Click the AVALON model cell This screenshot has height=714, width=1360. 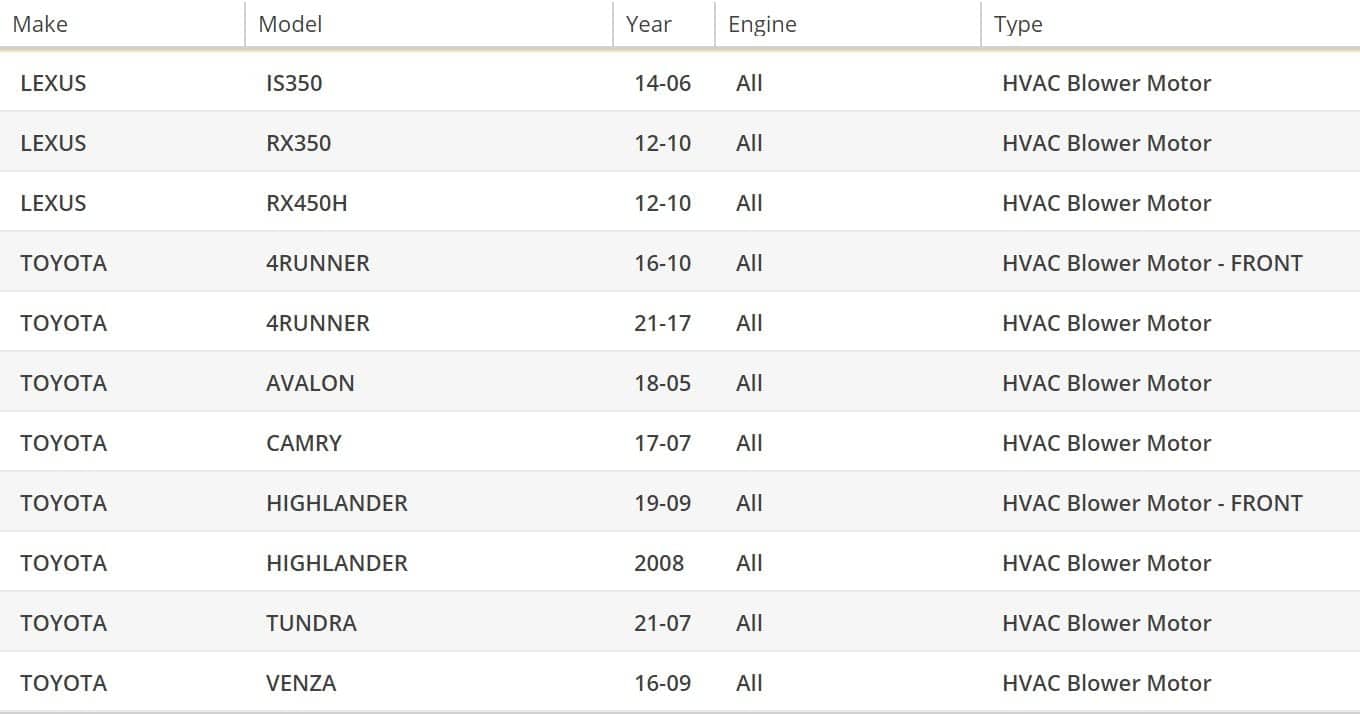pyautogui.click(x=310, y=383)
